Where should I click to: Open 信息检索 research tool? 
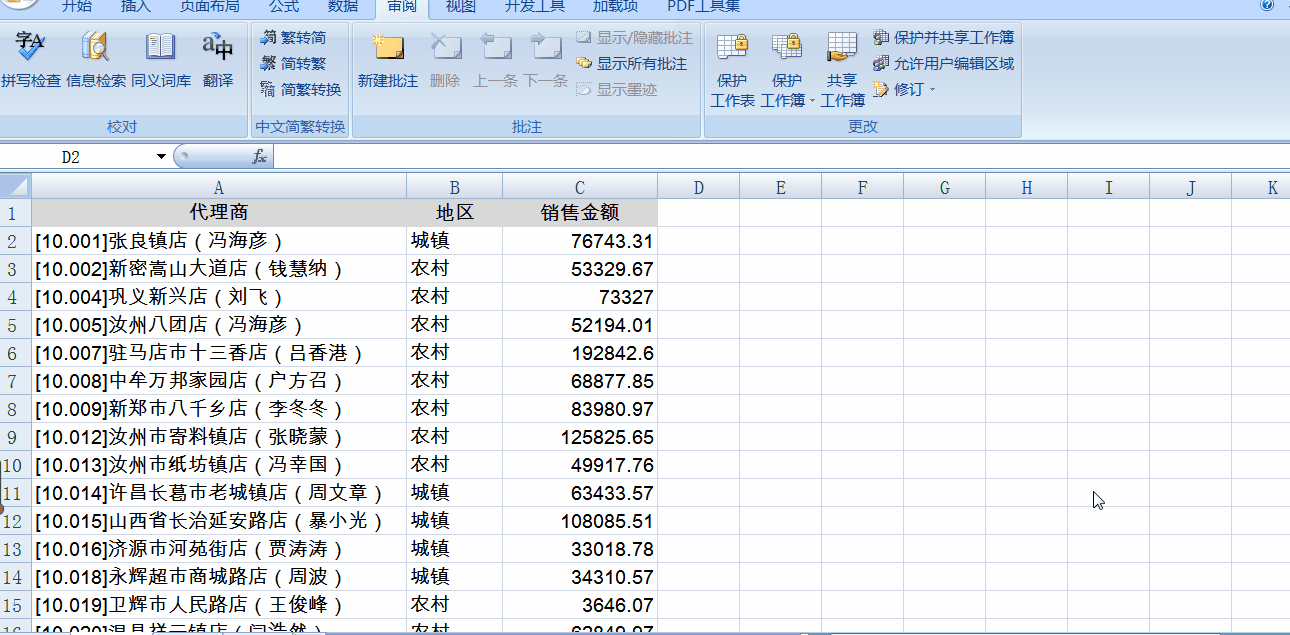click(x=96, y=60)
